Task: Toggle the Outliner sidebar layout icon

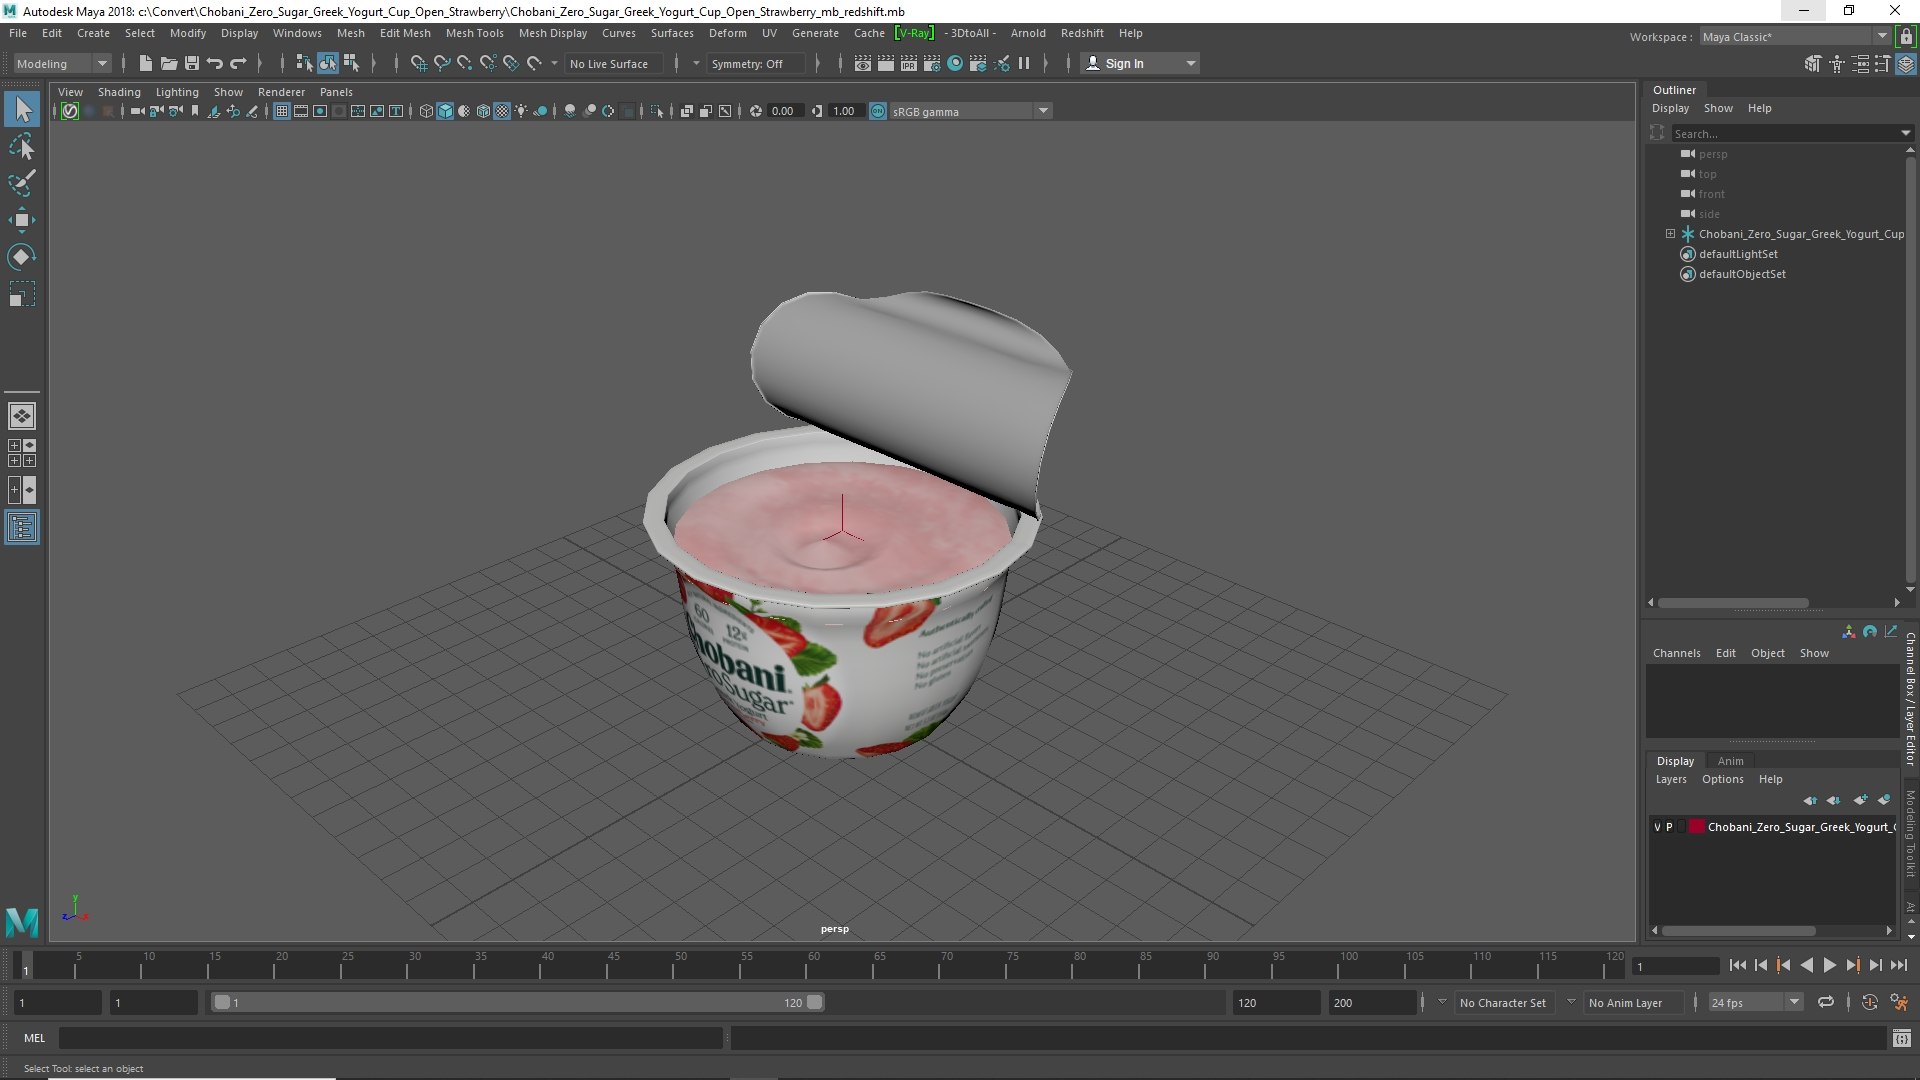Action: tap(22, 527)
